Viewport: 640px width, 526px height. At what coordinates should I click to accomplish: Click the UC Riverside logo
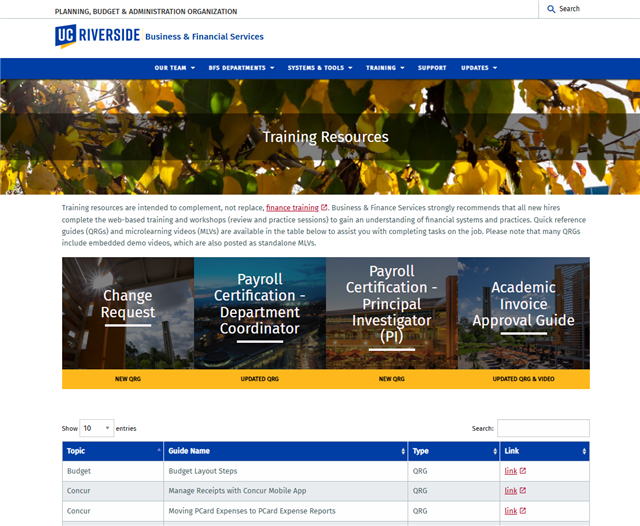point(98,36)
